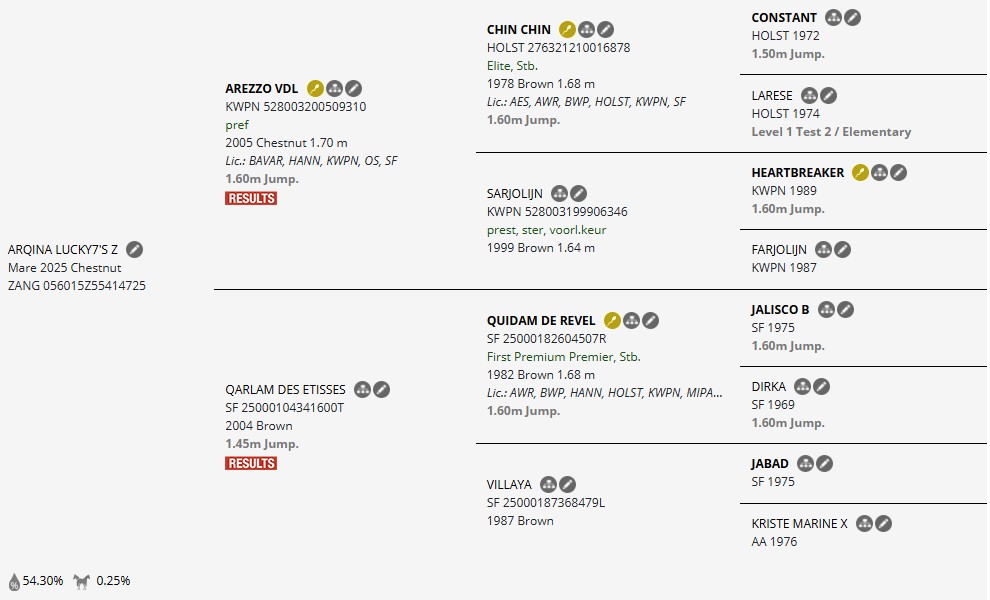Open the FARJOLIJN horse name link
Screen dimensions: 990x600
click(780, 250)
